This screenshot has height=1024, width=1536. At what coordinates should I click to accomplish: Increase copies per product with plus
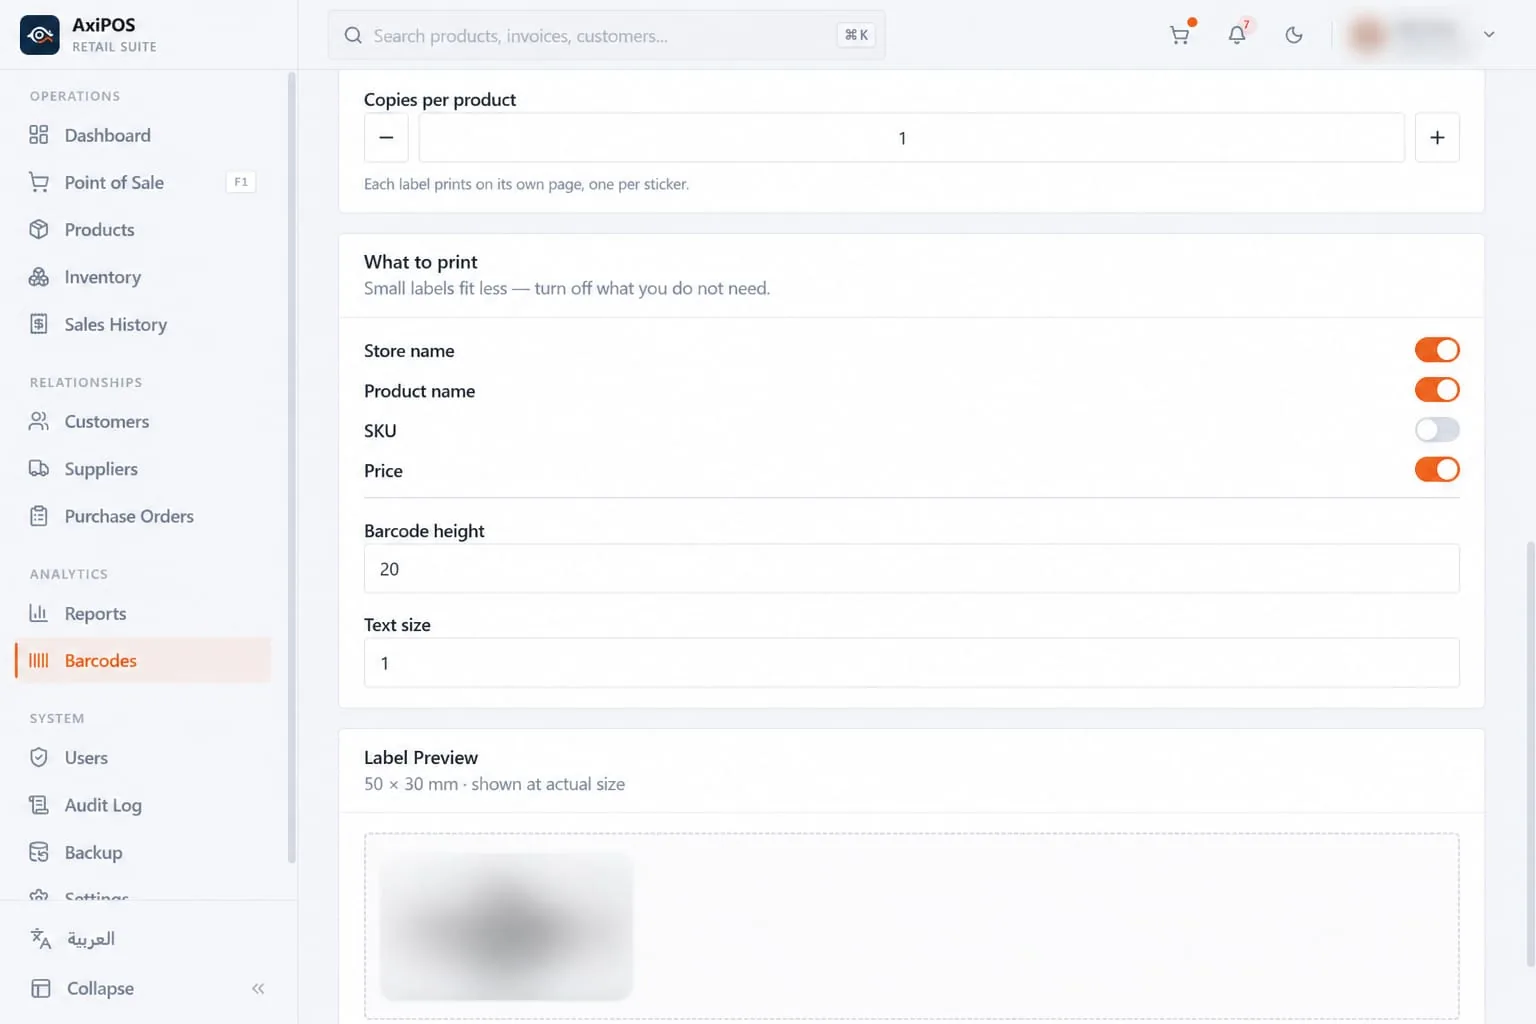click(1437, 138)
